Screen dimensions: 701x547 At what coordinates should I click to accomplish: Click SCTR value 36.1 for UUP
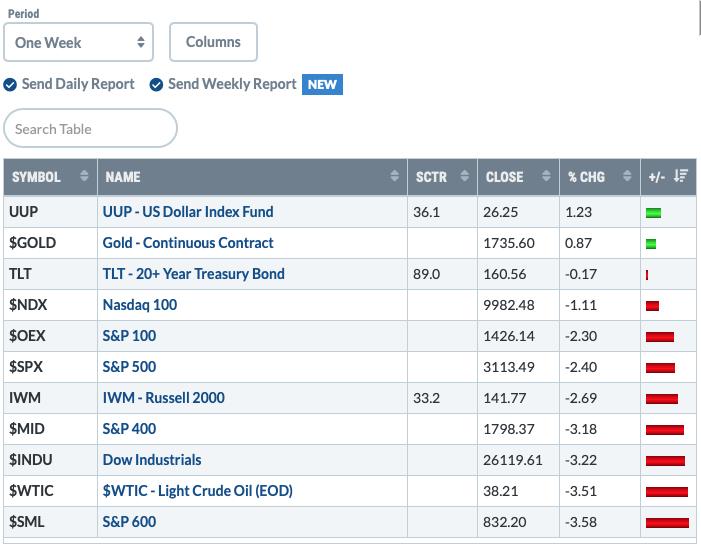427,212
